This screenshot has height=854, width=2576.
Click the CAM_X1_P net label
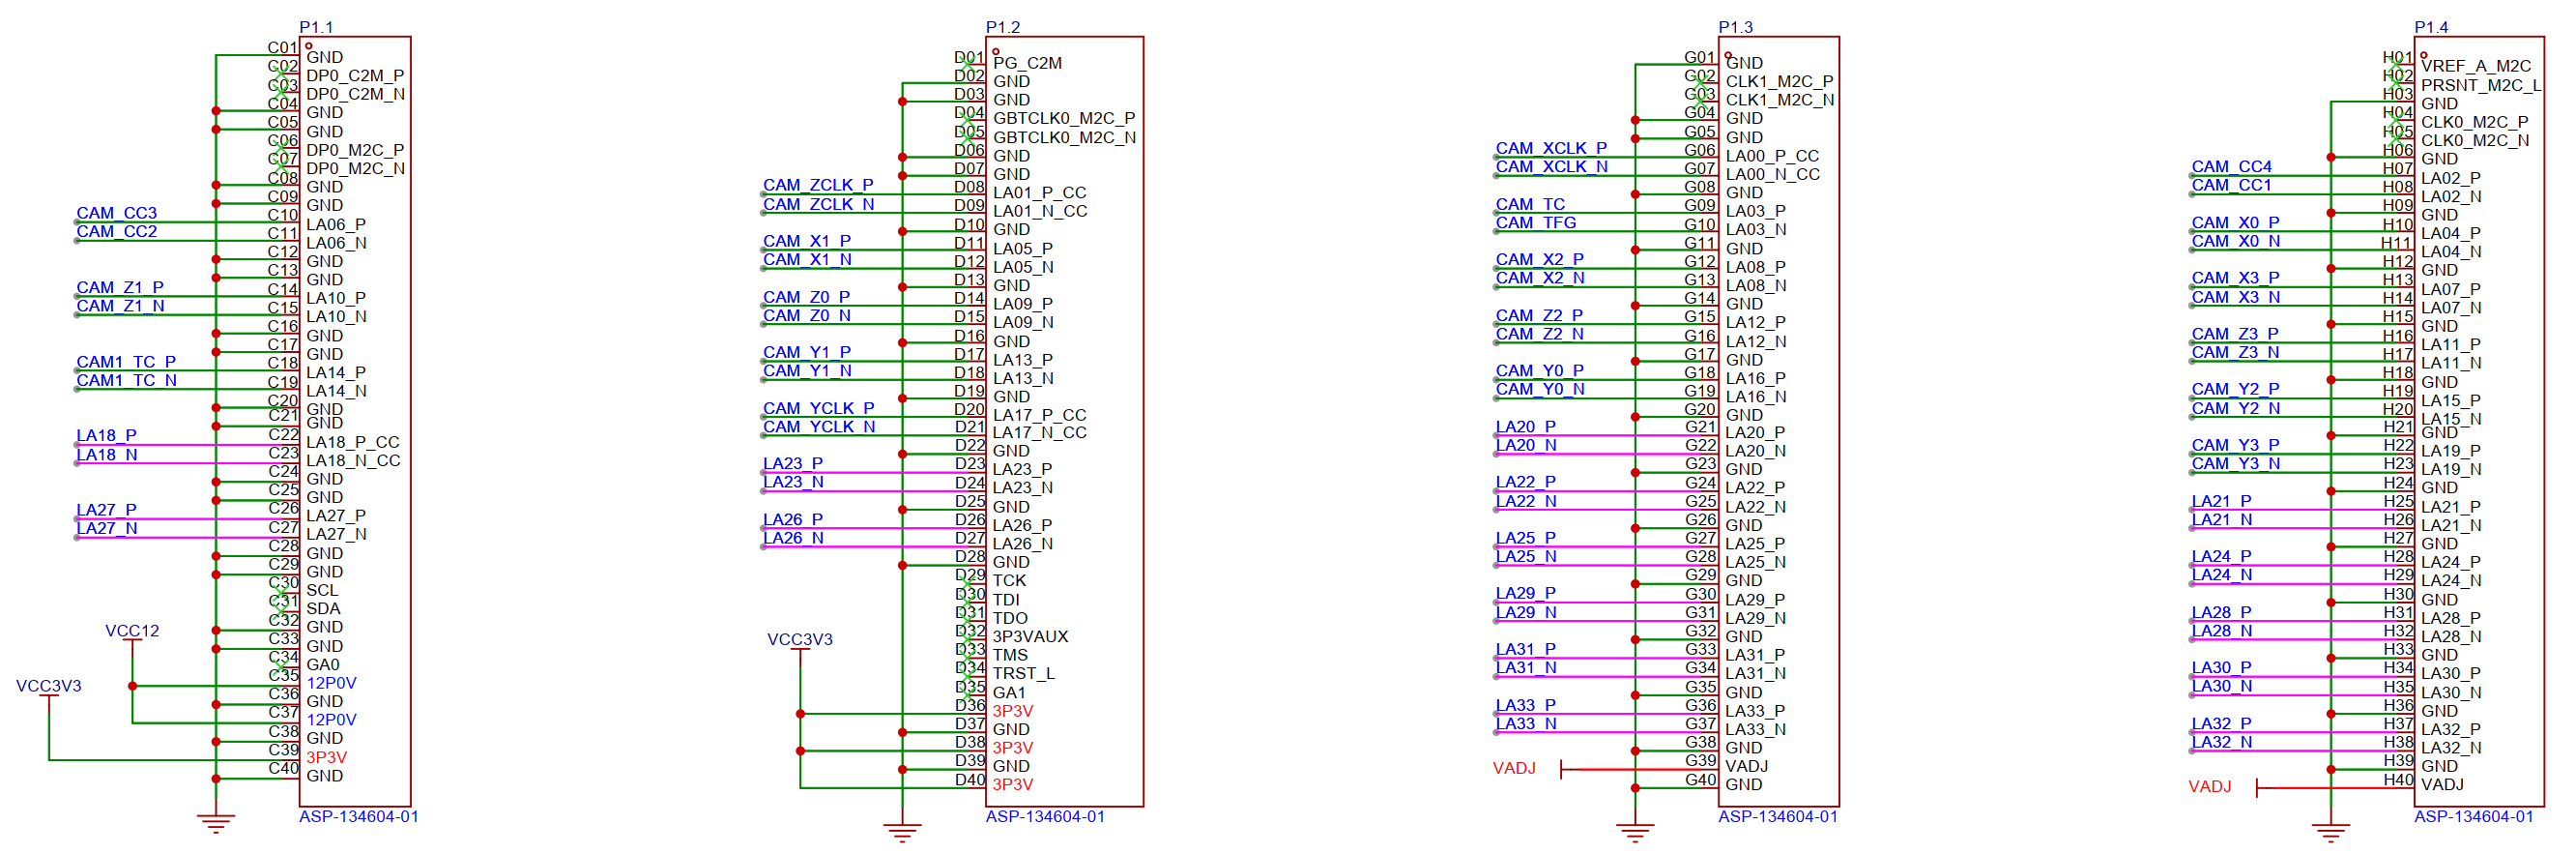coord(807,241)
